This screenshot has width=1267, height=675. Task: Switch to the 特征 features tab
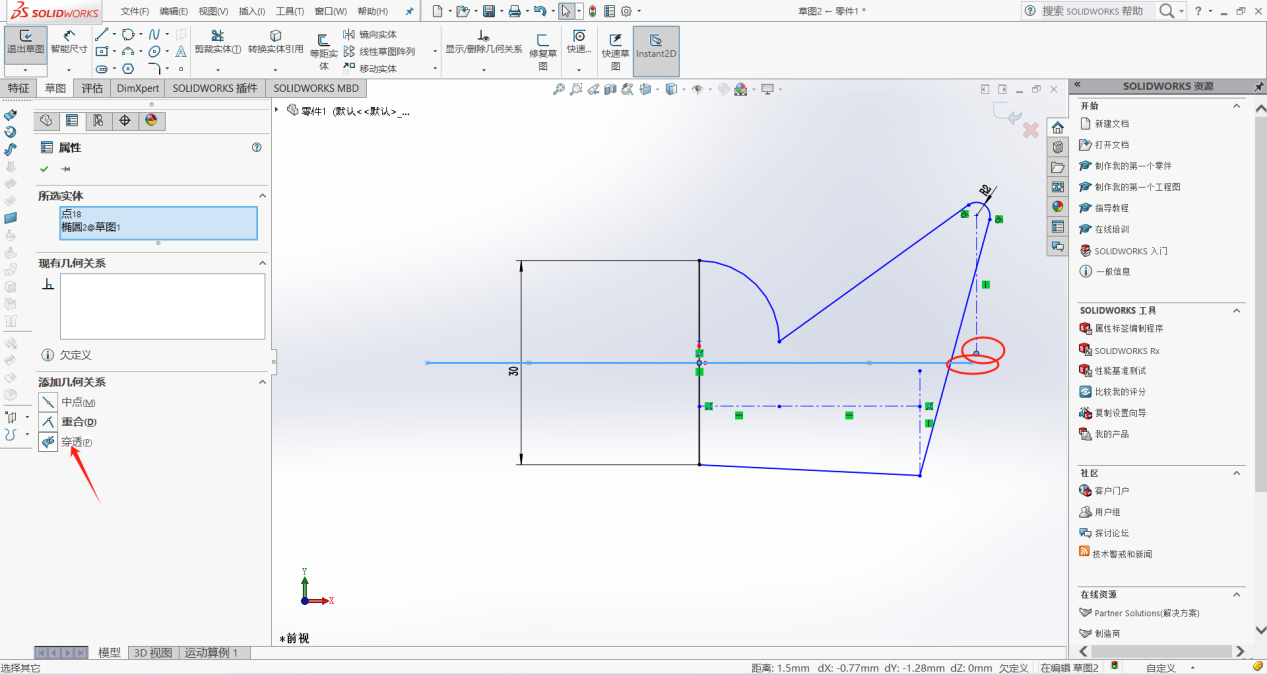pos(19,88)
